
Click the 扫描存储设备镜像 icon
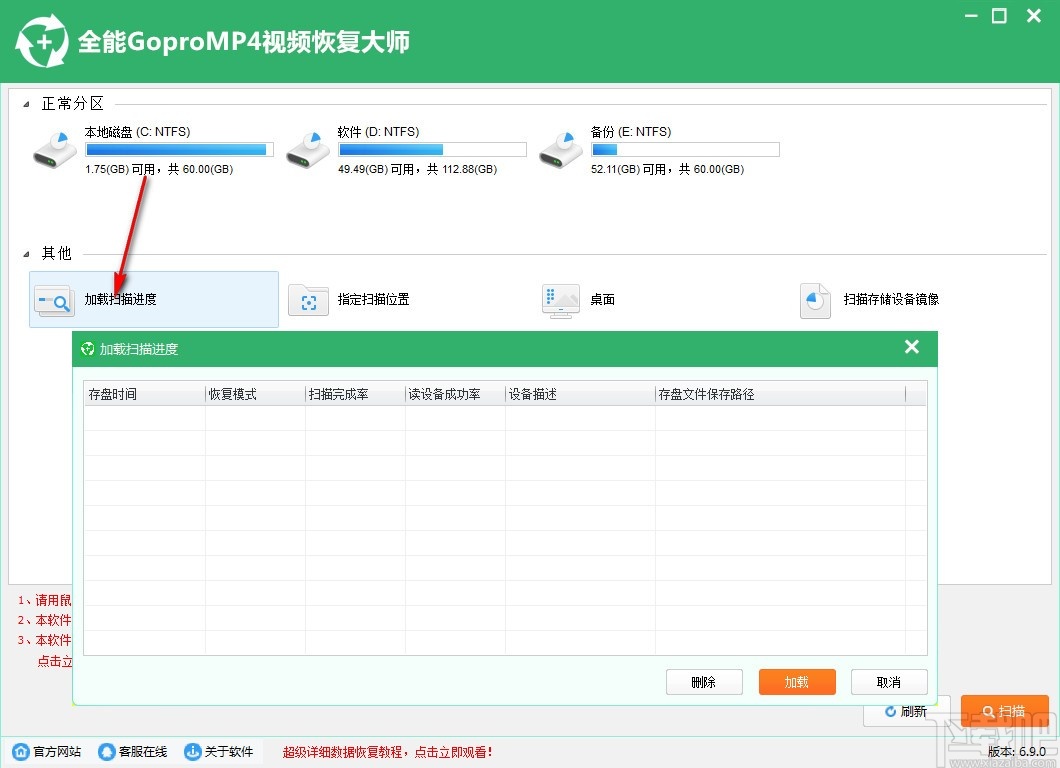pos(815,301)
